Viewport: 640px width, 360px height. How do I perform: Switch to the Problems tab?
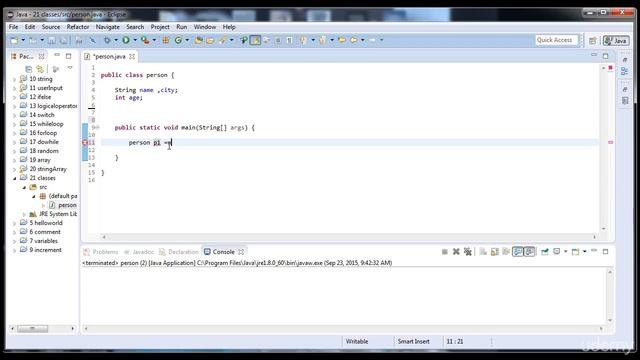[x=101, y=252]
